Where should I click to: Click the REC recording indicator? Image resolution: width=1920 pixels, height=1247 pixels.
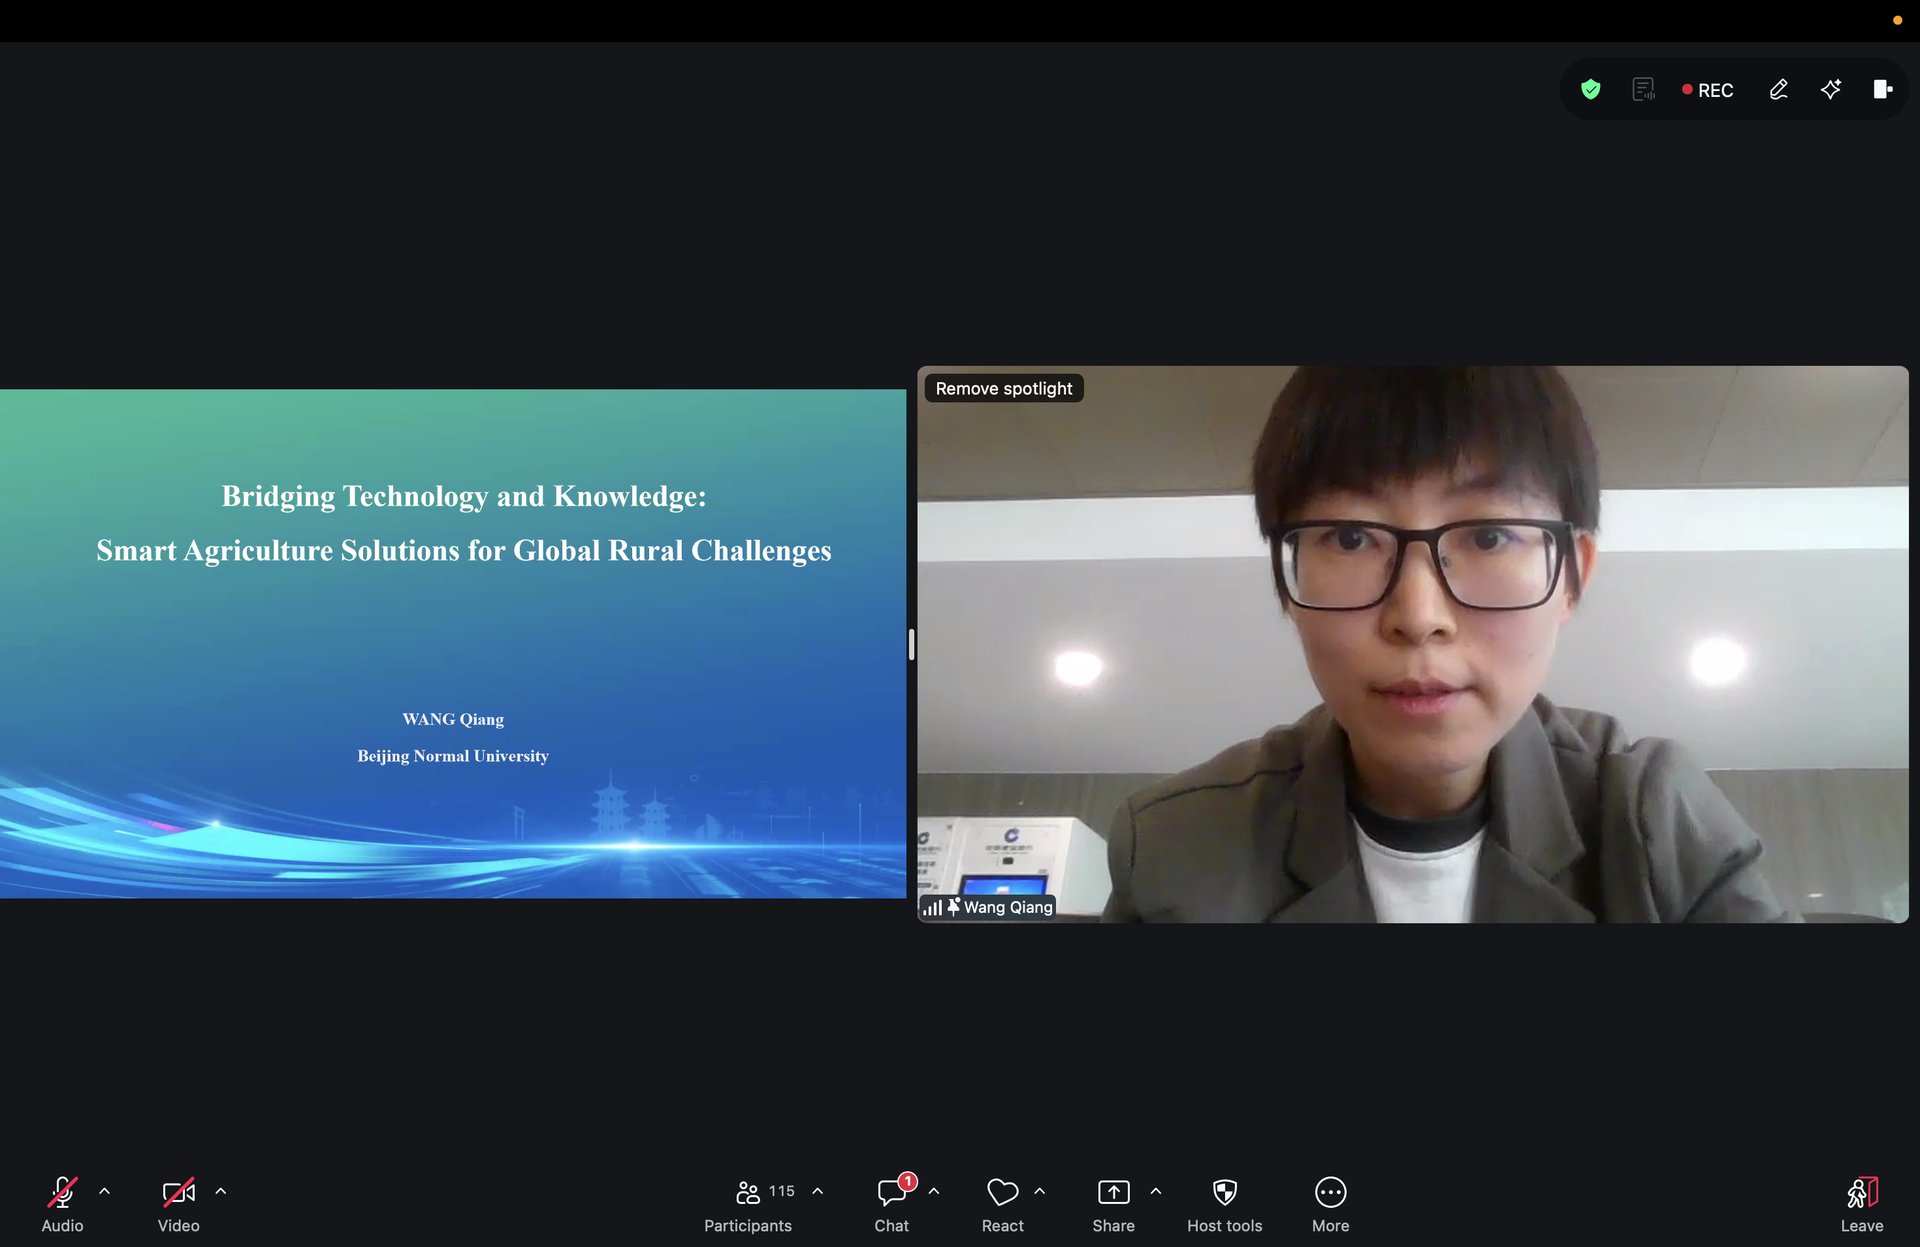click(1708, 90)
